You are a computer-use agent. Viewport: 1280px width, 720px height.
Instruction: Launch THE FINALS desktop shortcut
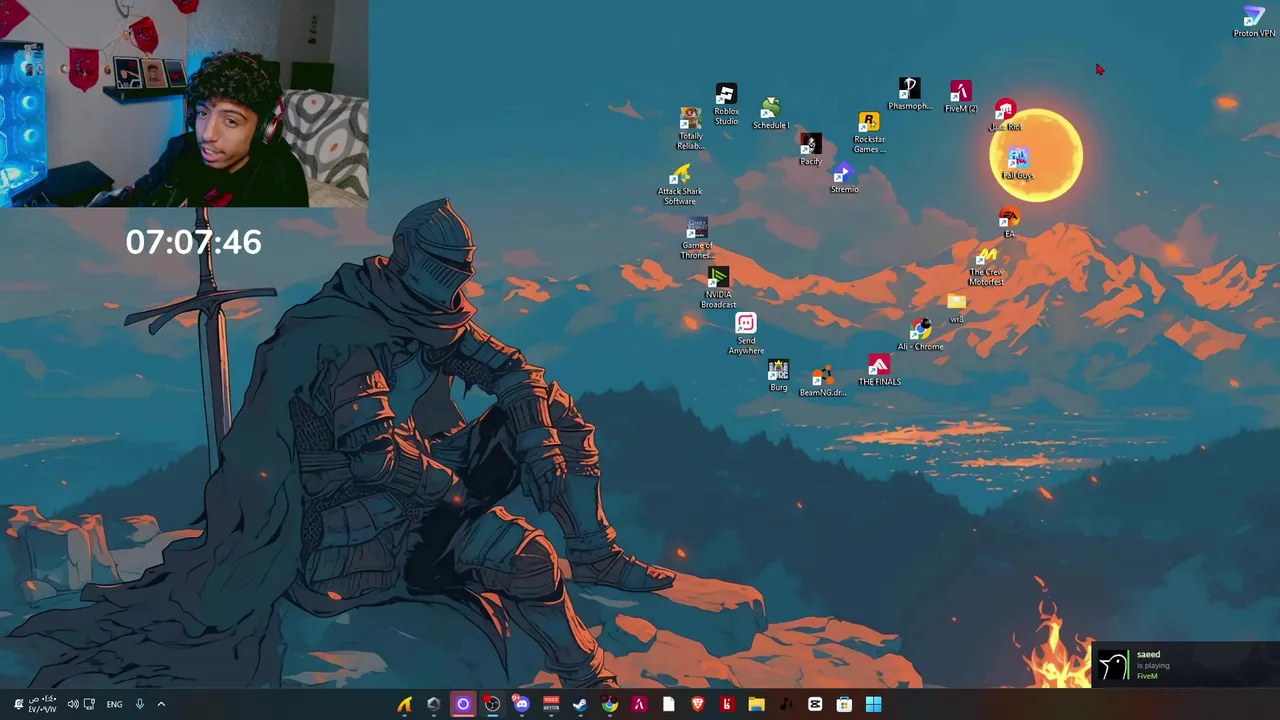point(879,370)
